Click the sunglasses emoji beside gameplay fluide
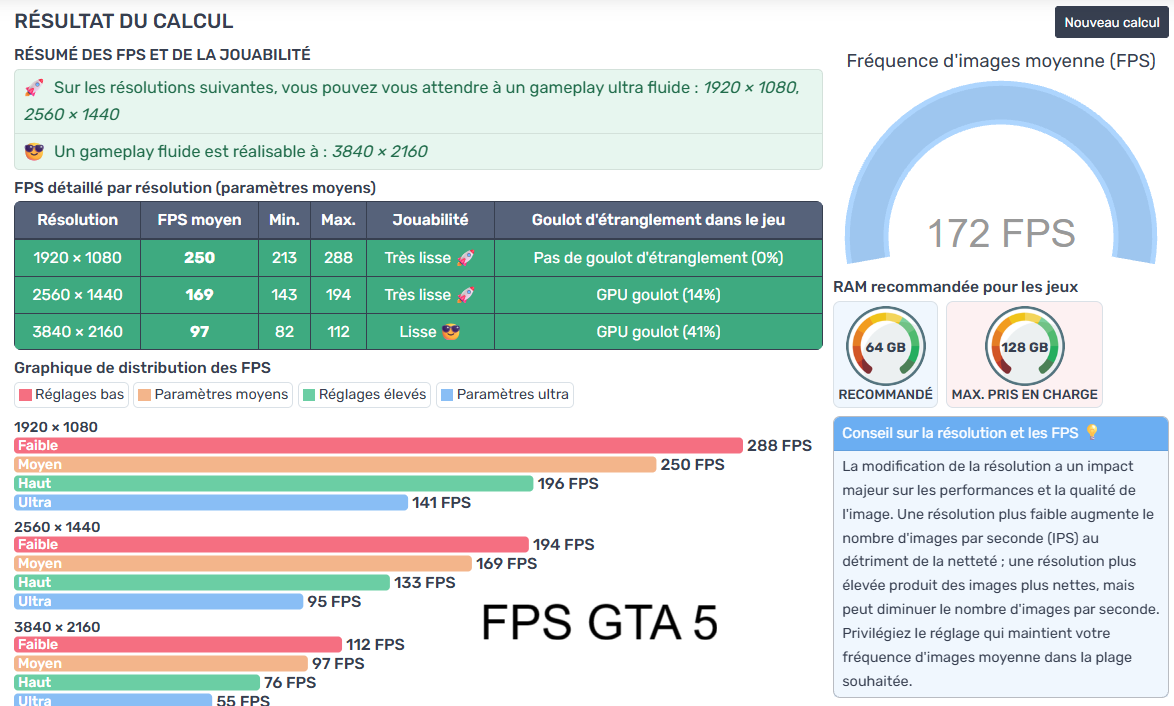The width and height of the screenshot is (1174, 706). (x=34, y=152)
